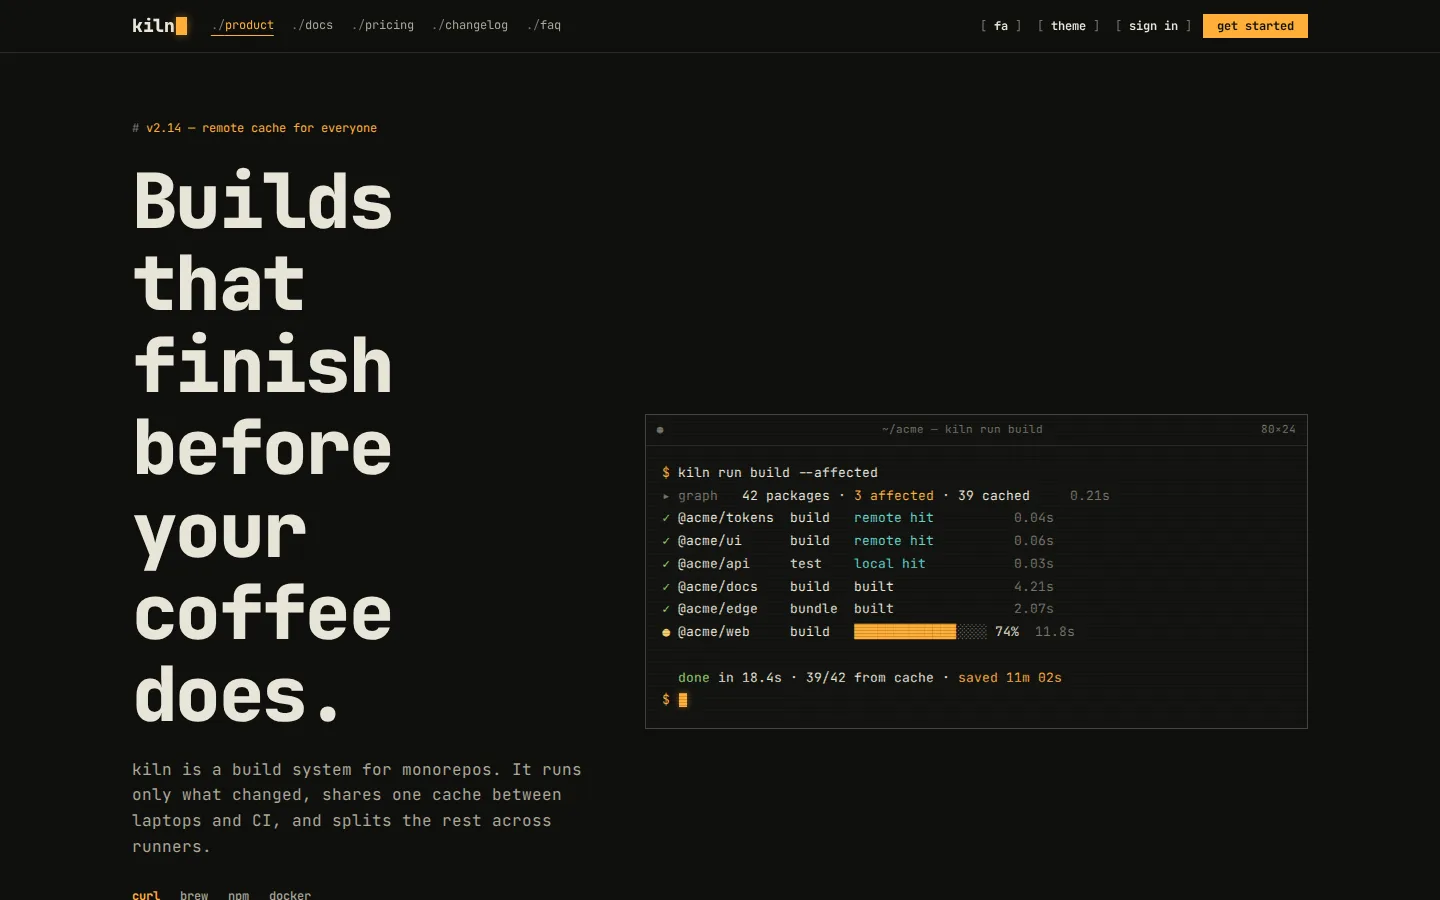This screenshot has height=900, width=1440.
Task: Click the @acme/ui checkmark icon
Action: tap(666, 541)
